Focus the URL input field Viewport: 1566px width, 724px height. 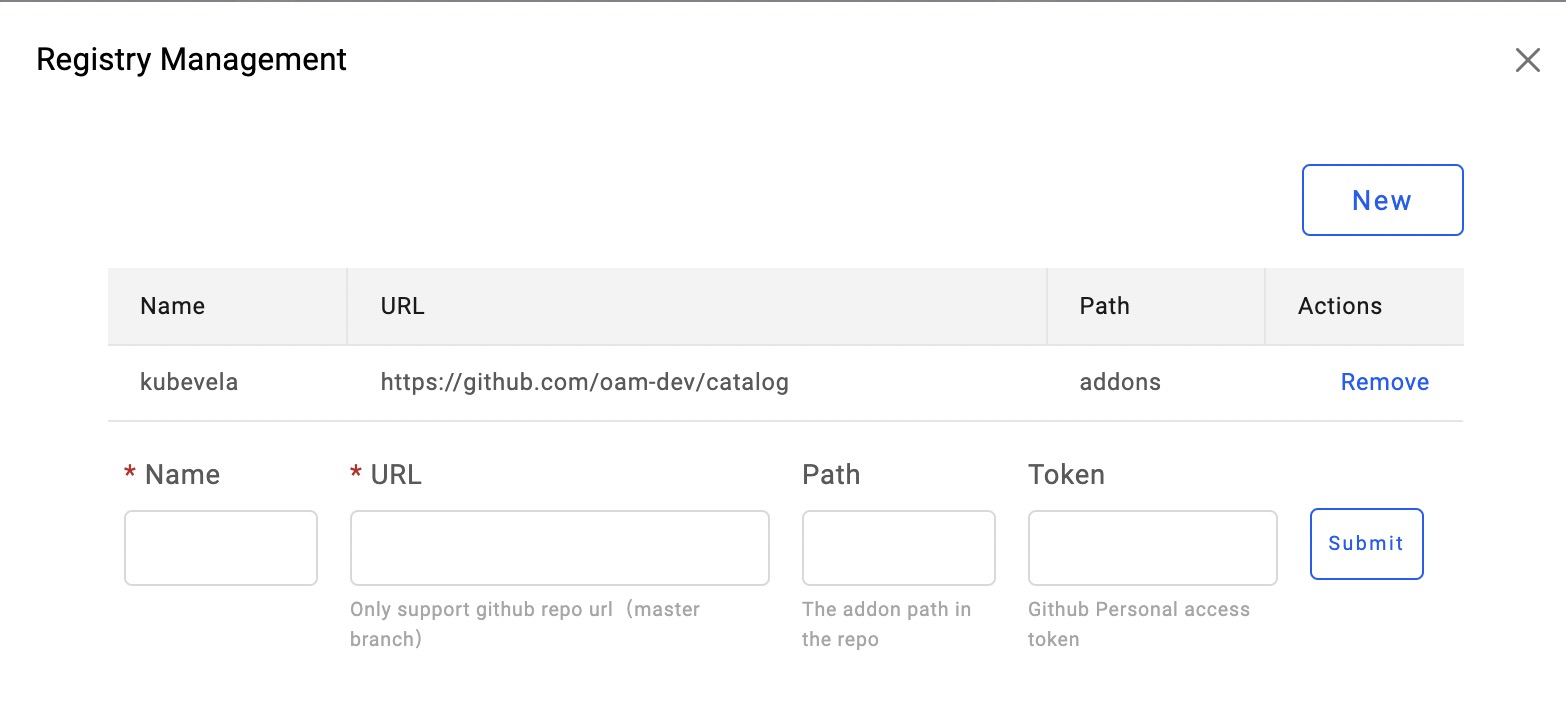(559, 548)
